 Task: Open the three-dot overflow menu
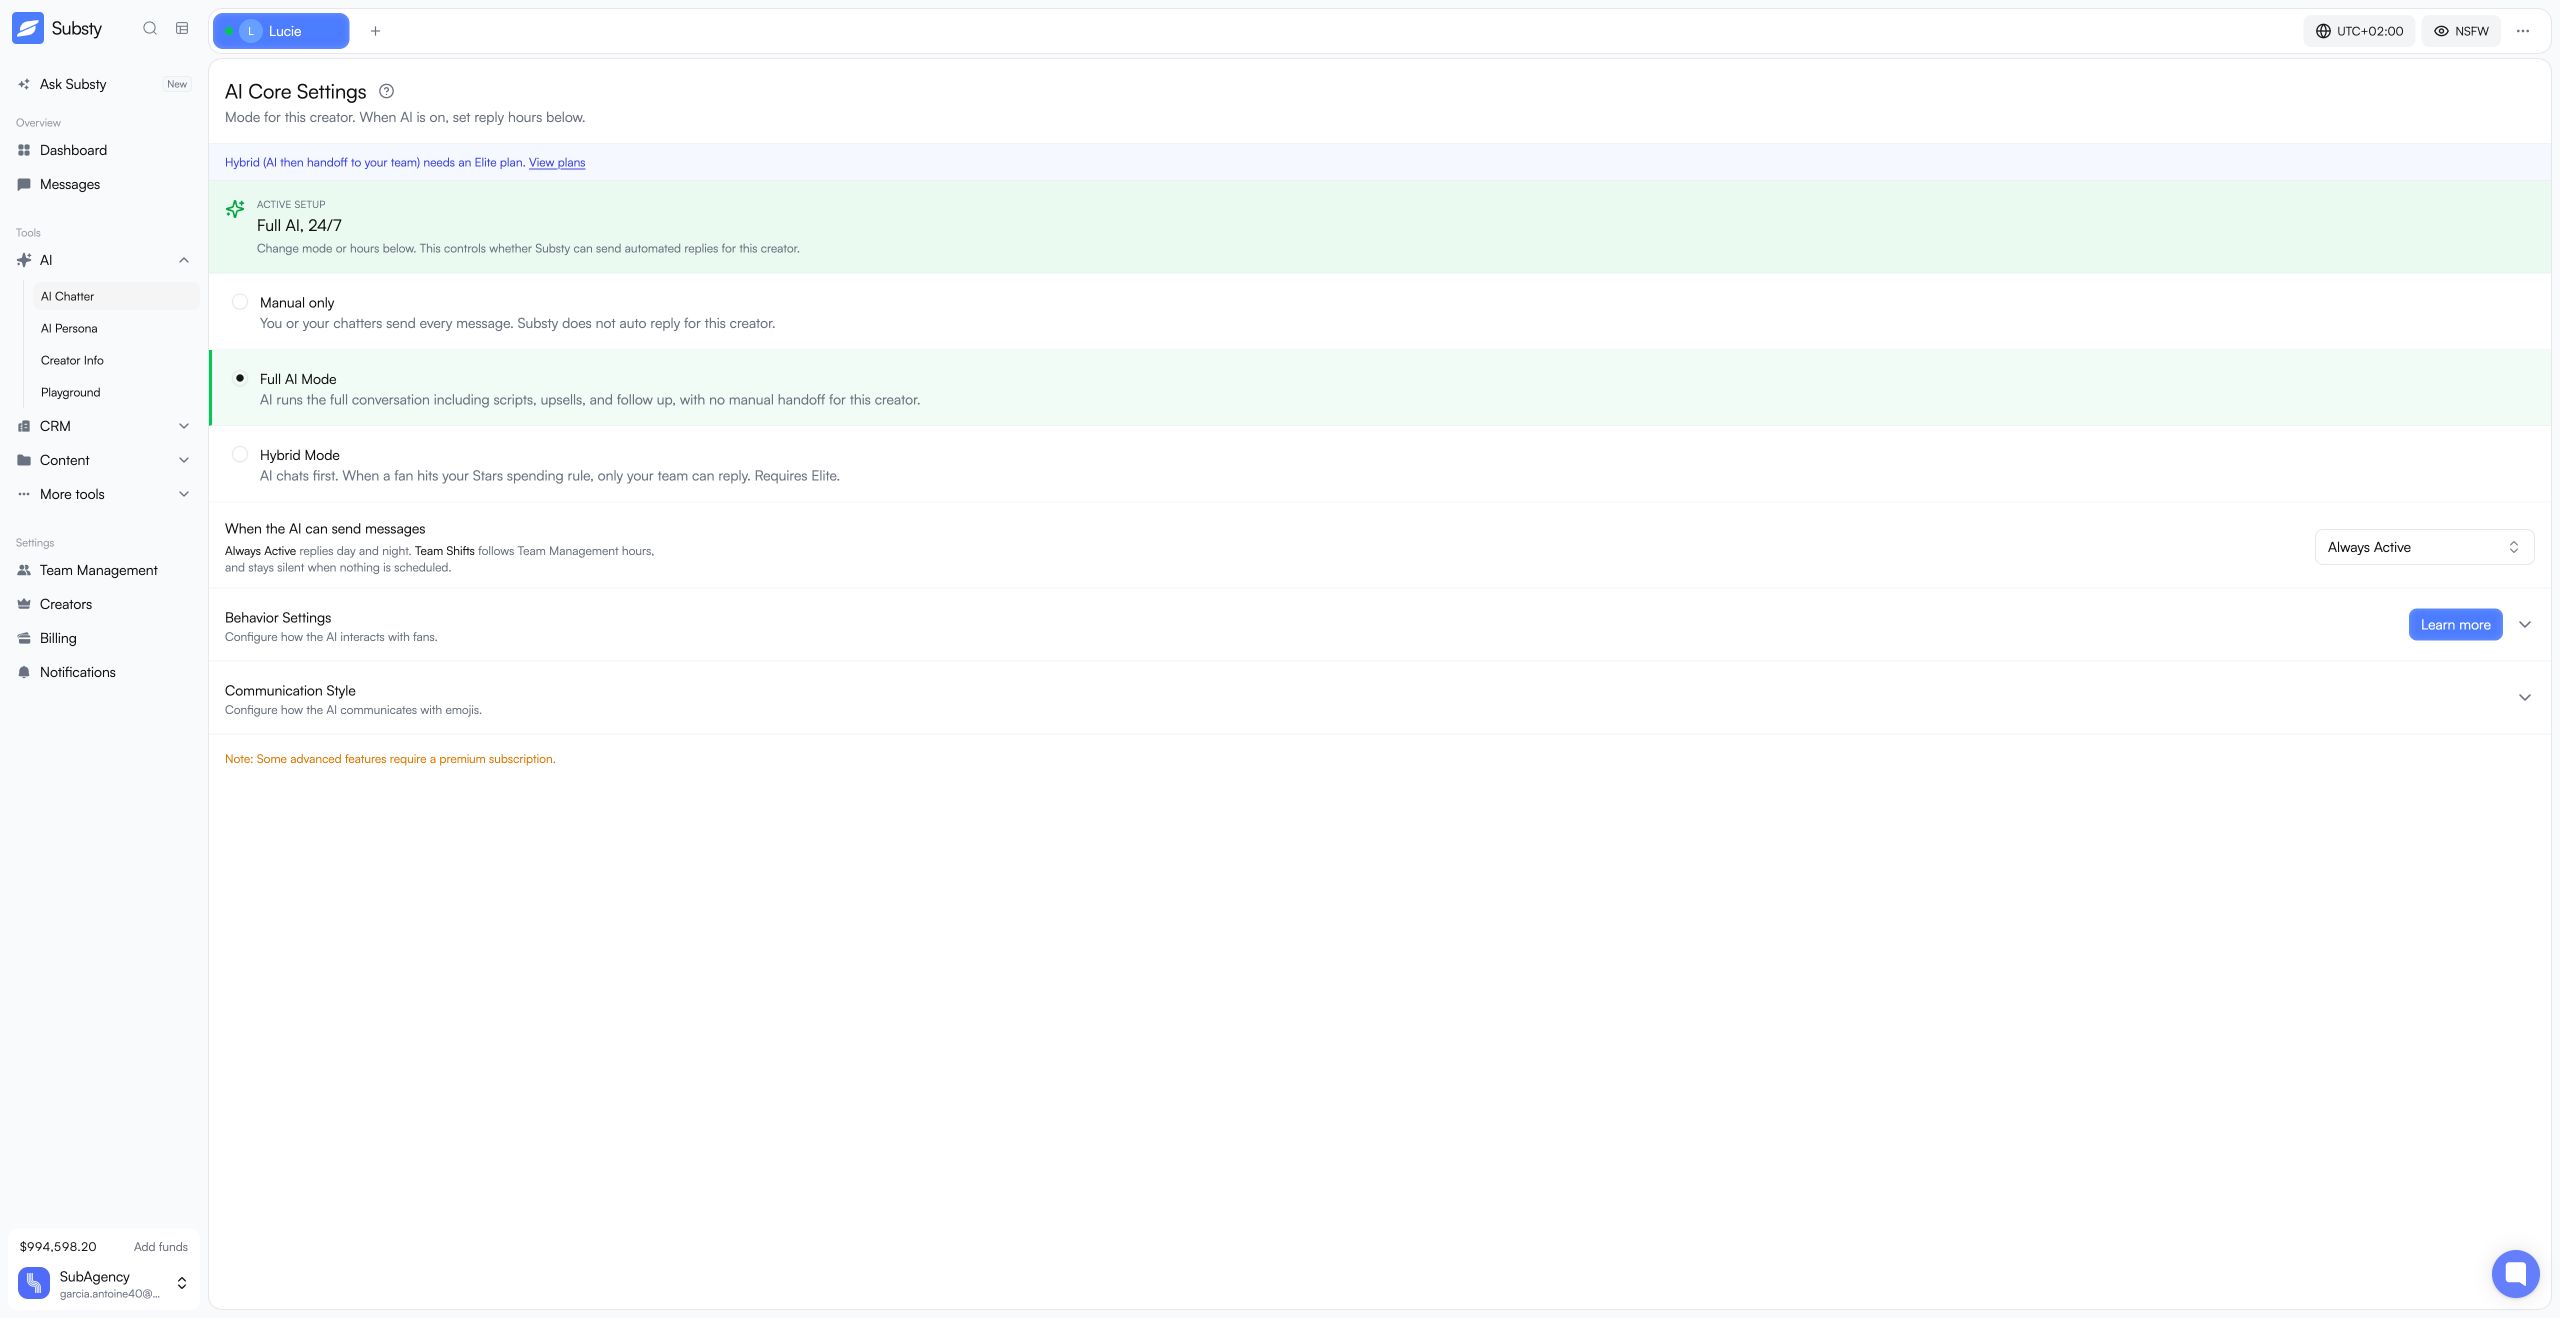2523,32
